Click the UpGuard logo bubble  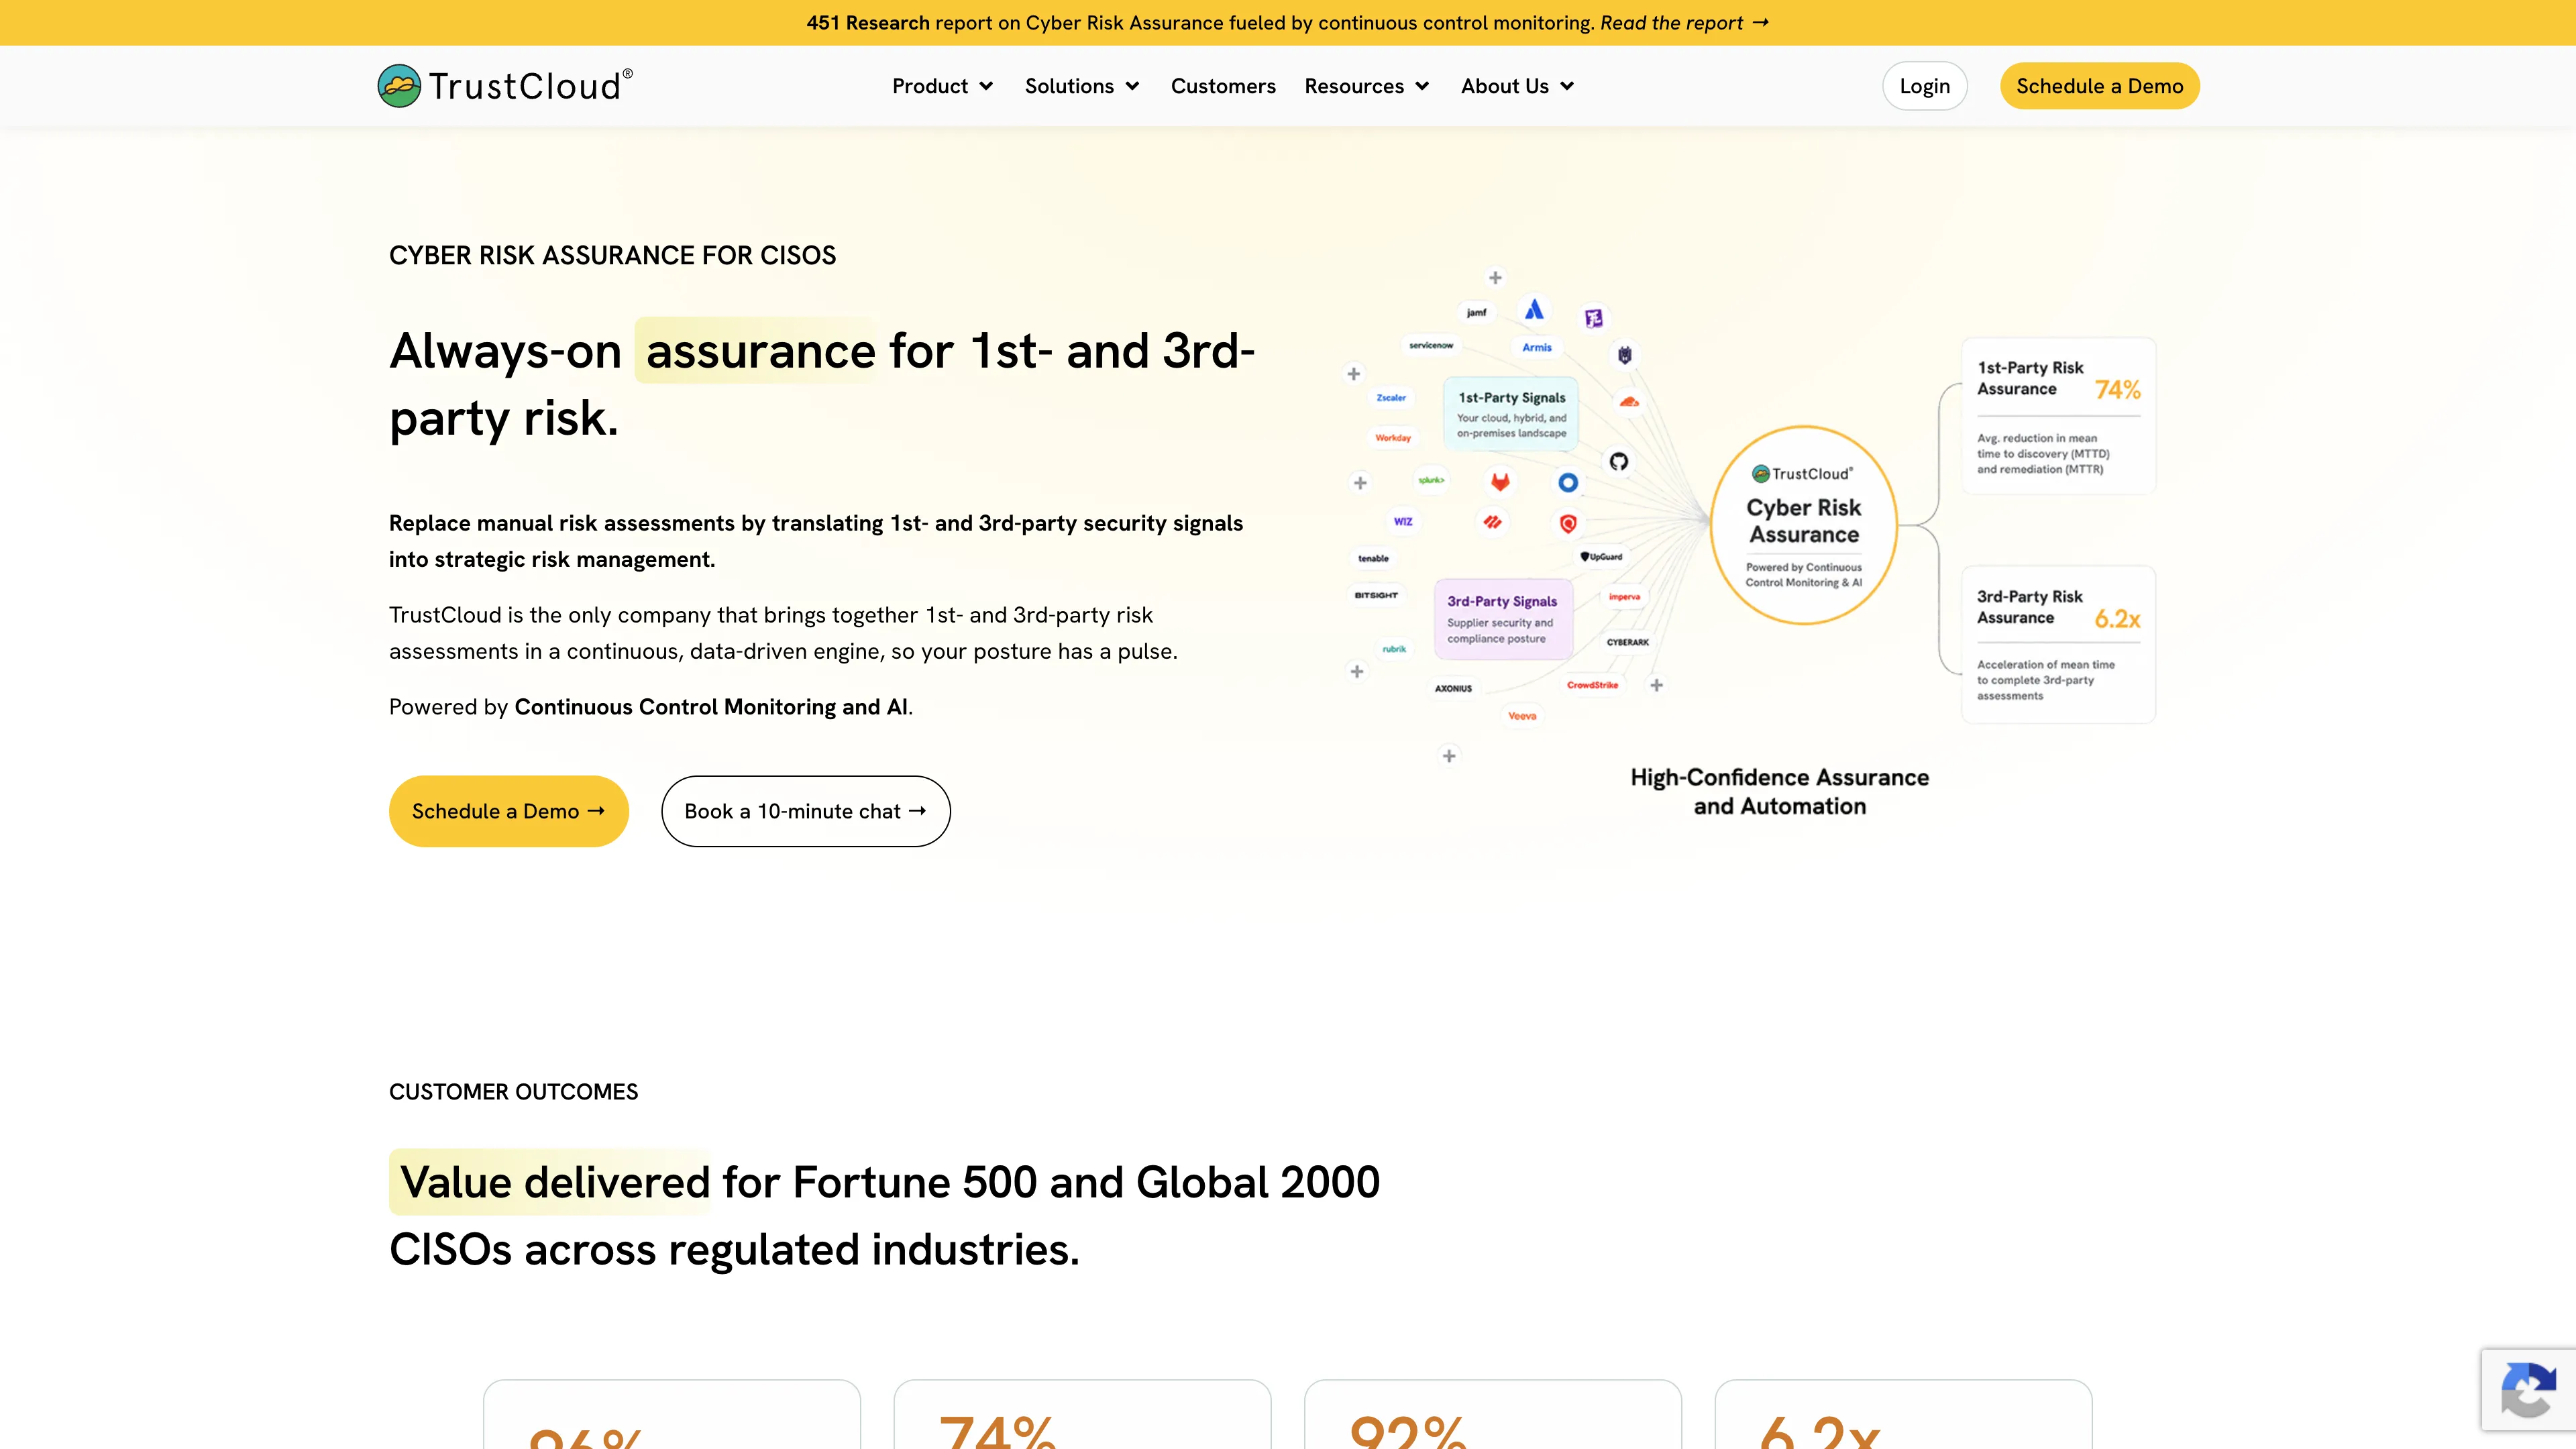point(1601,557)
